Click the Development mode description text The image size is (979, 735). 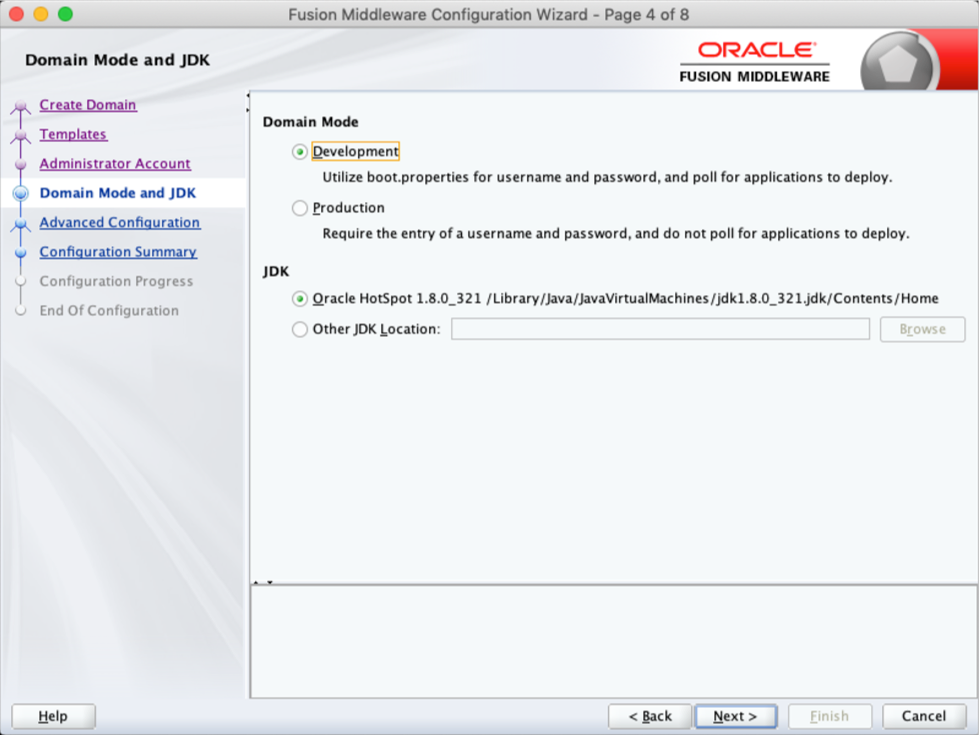607,177
